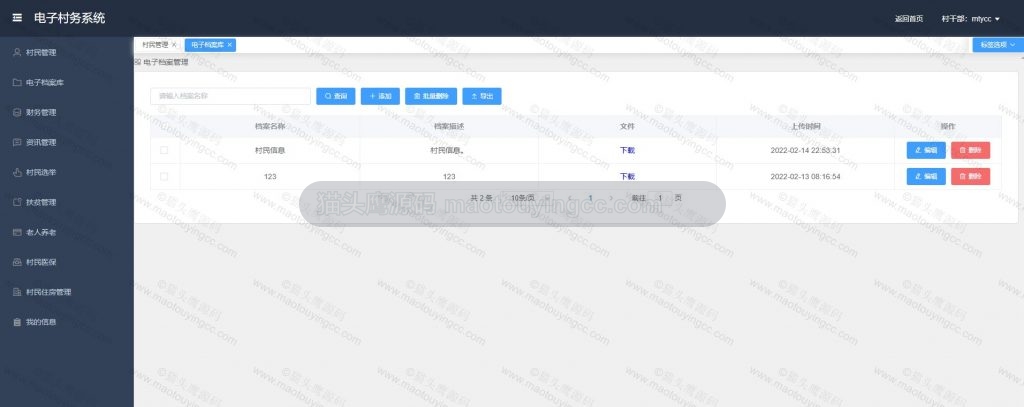Open the 村干部 user account dropdown
This screenshot has width=1024, height=407.
point(970,19)
